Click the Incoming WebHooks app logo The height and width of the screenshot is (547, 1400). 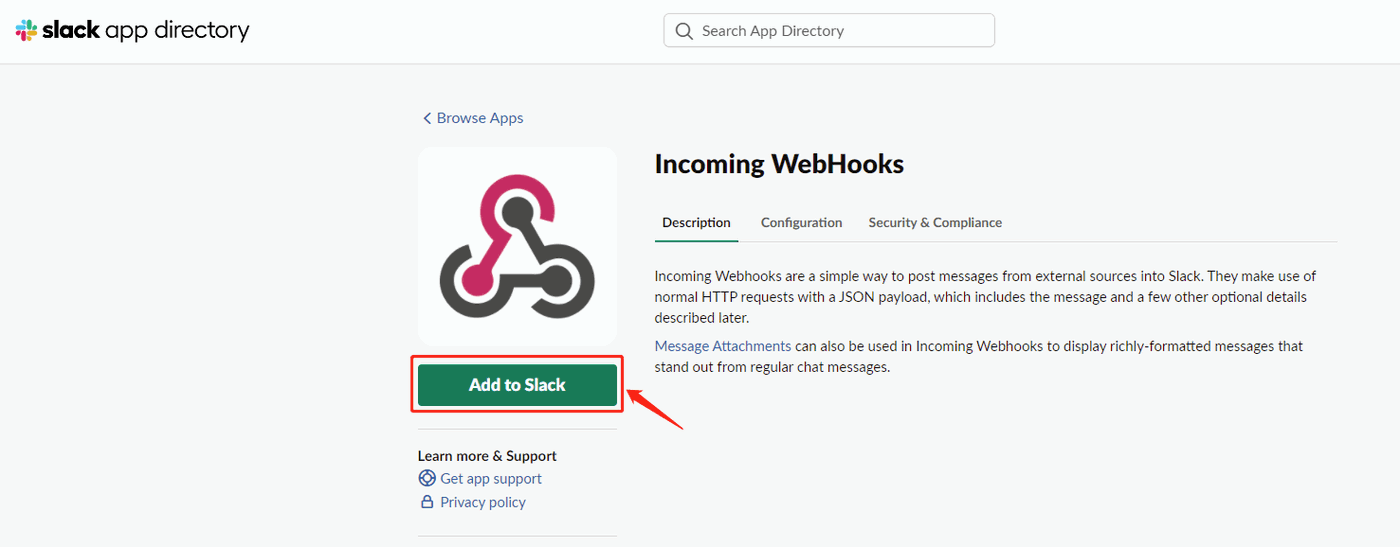click(x=517, y=246)
